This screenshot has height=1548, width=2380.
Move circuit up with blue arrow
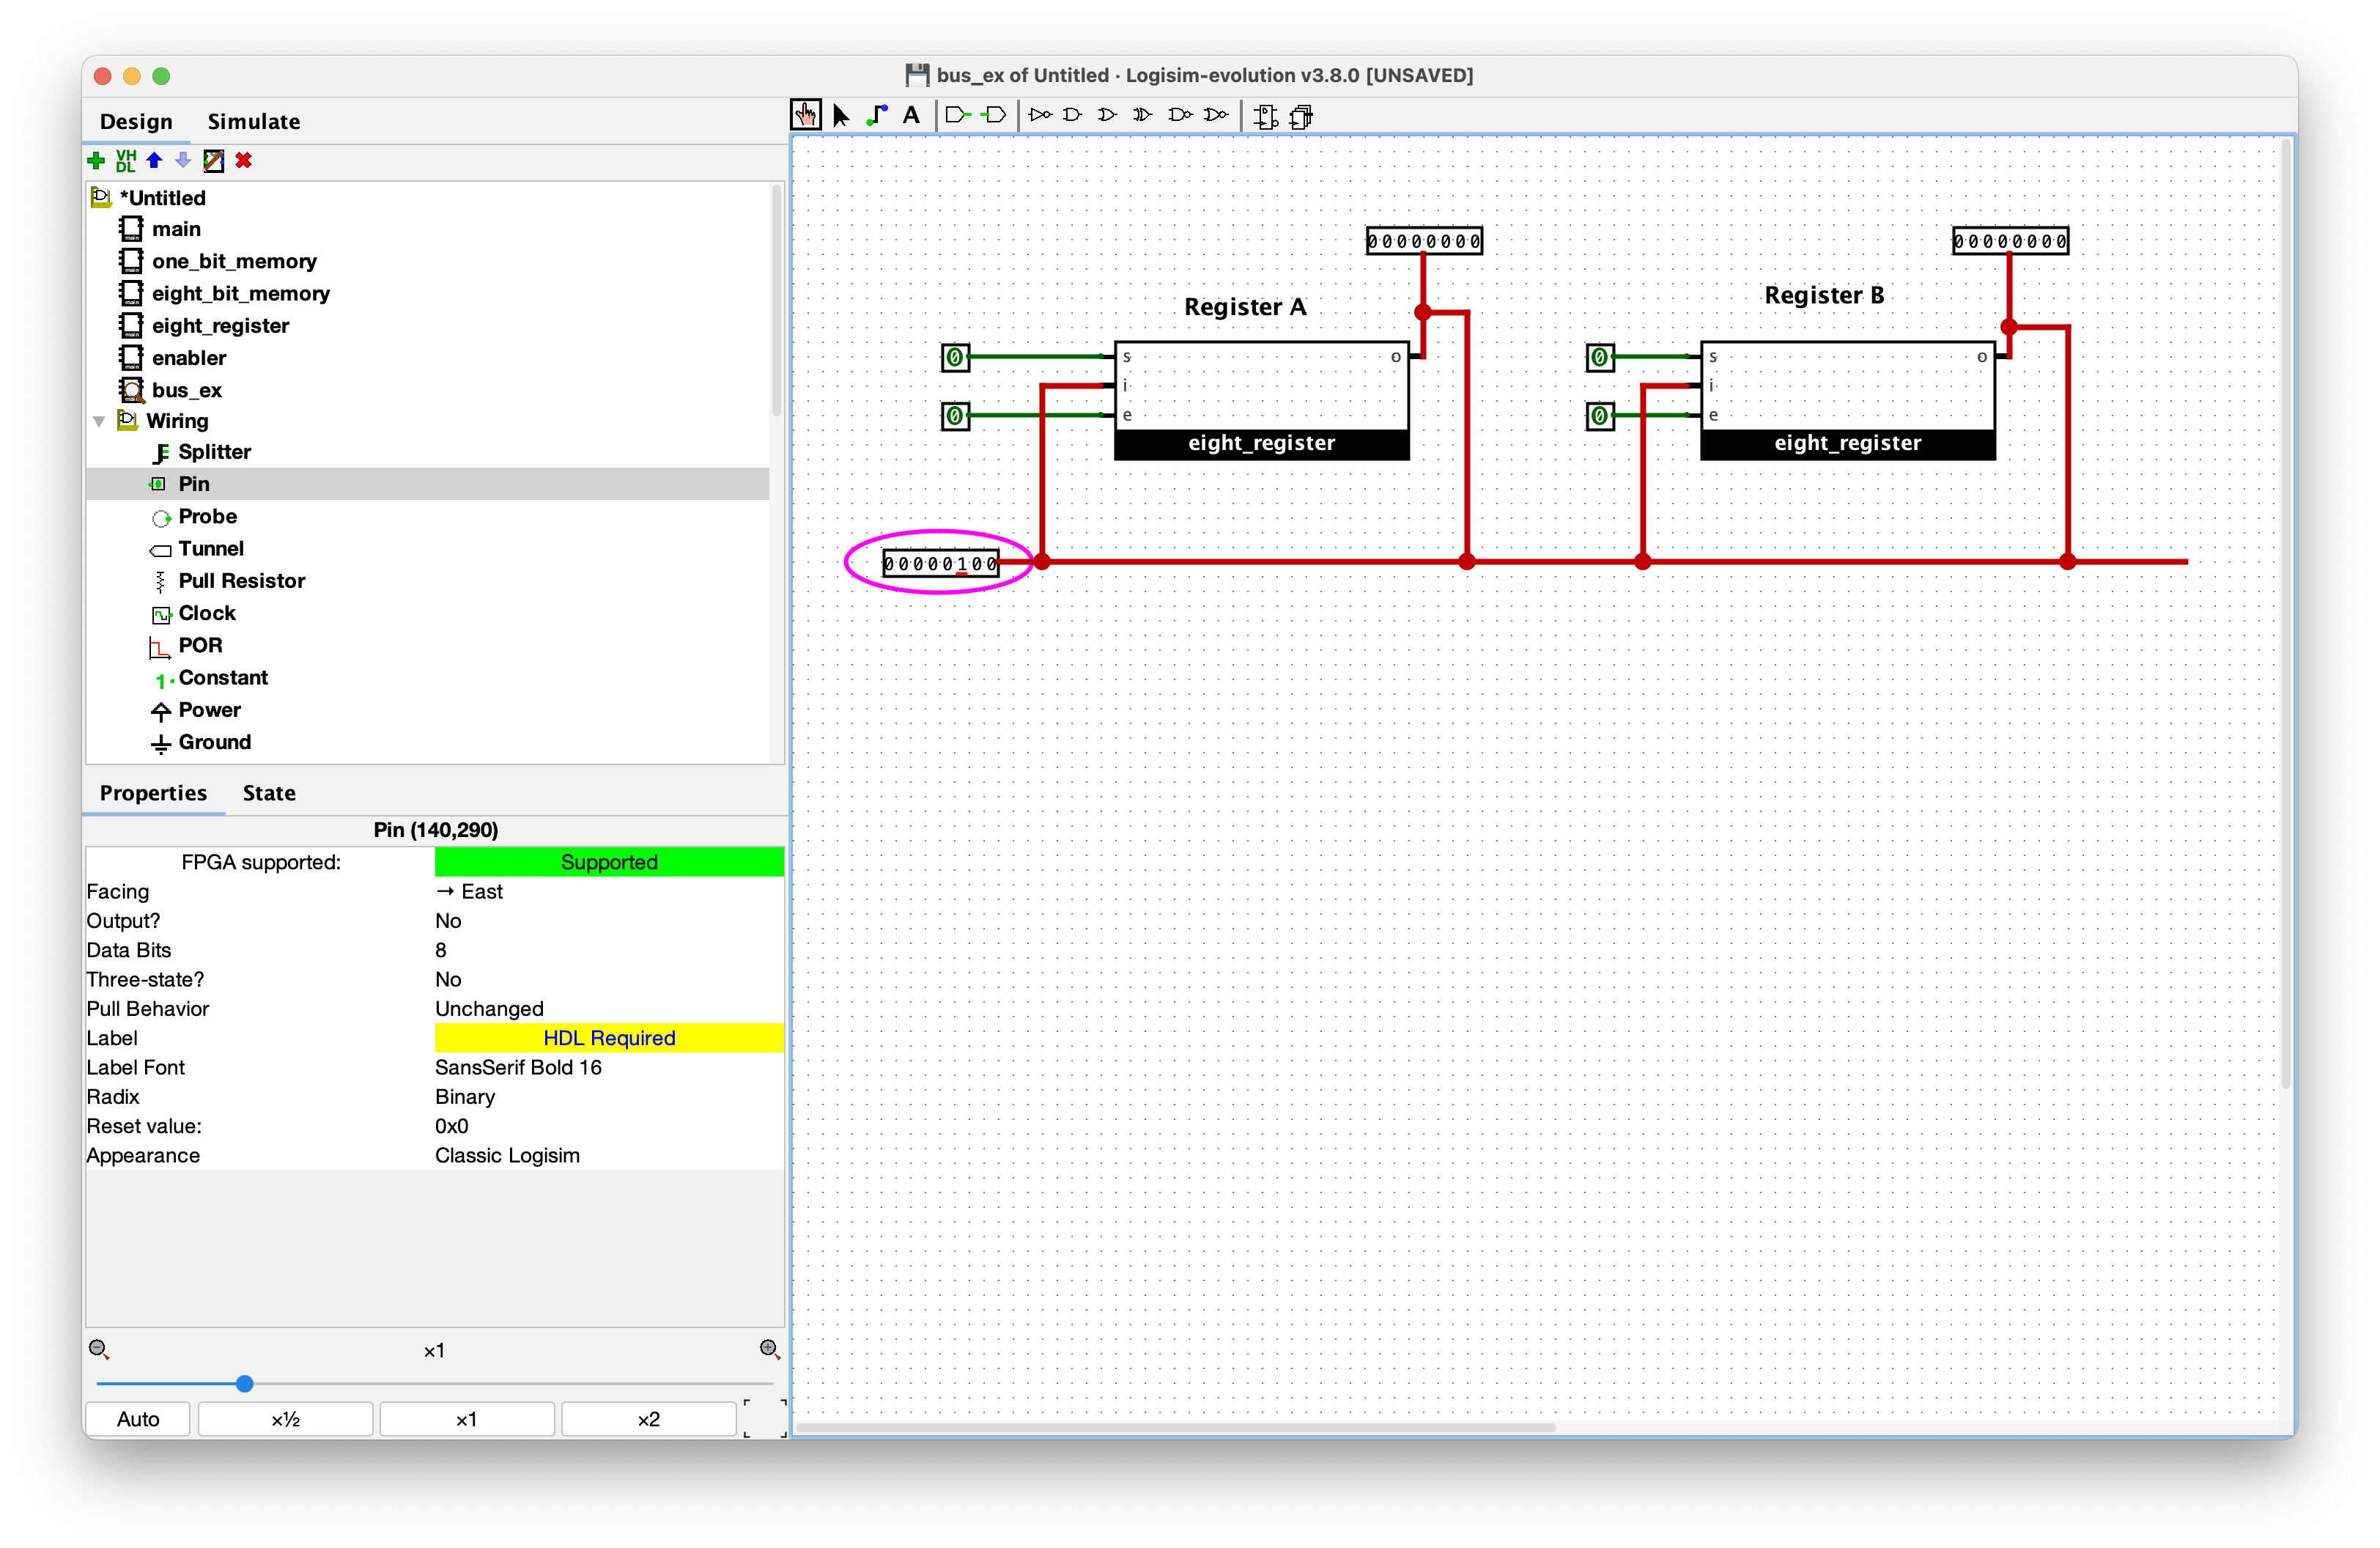tap(154, 160)
